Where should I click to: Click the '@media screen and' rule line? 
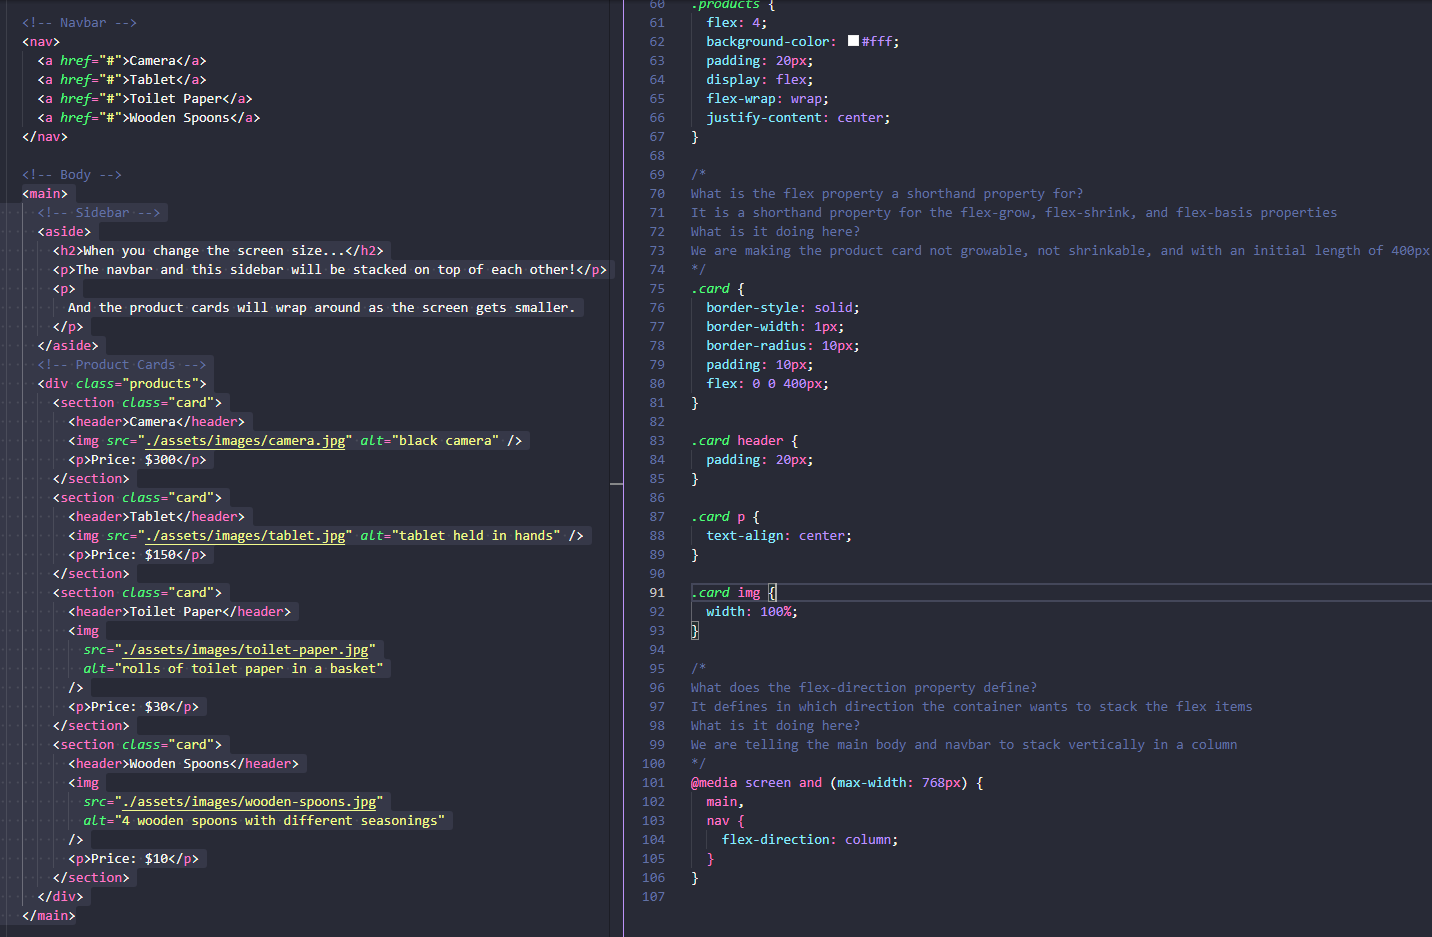837,782
